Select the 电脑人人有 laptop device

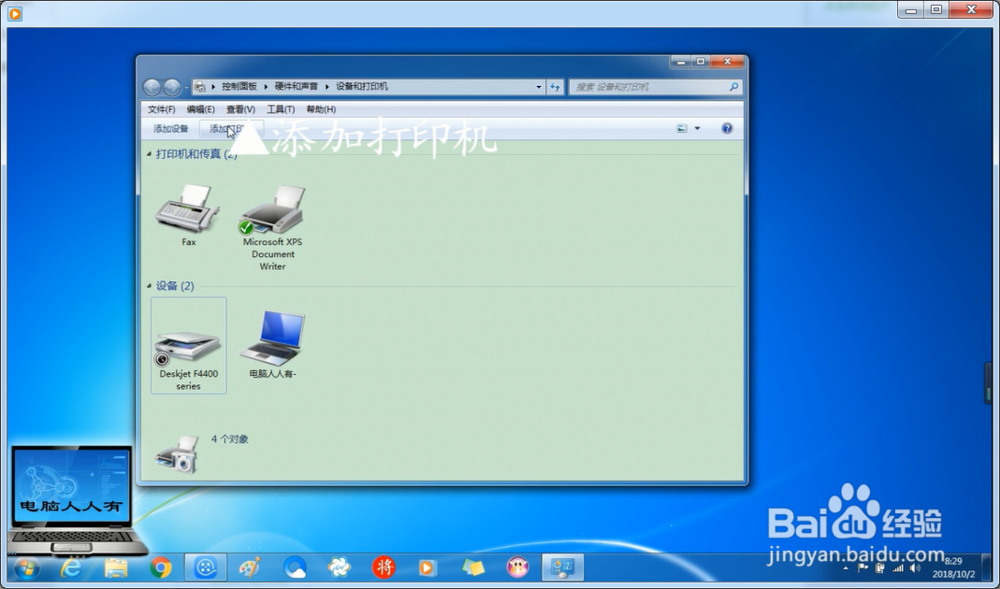(273, 344)
